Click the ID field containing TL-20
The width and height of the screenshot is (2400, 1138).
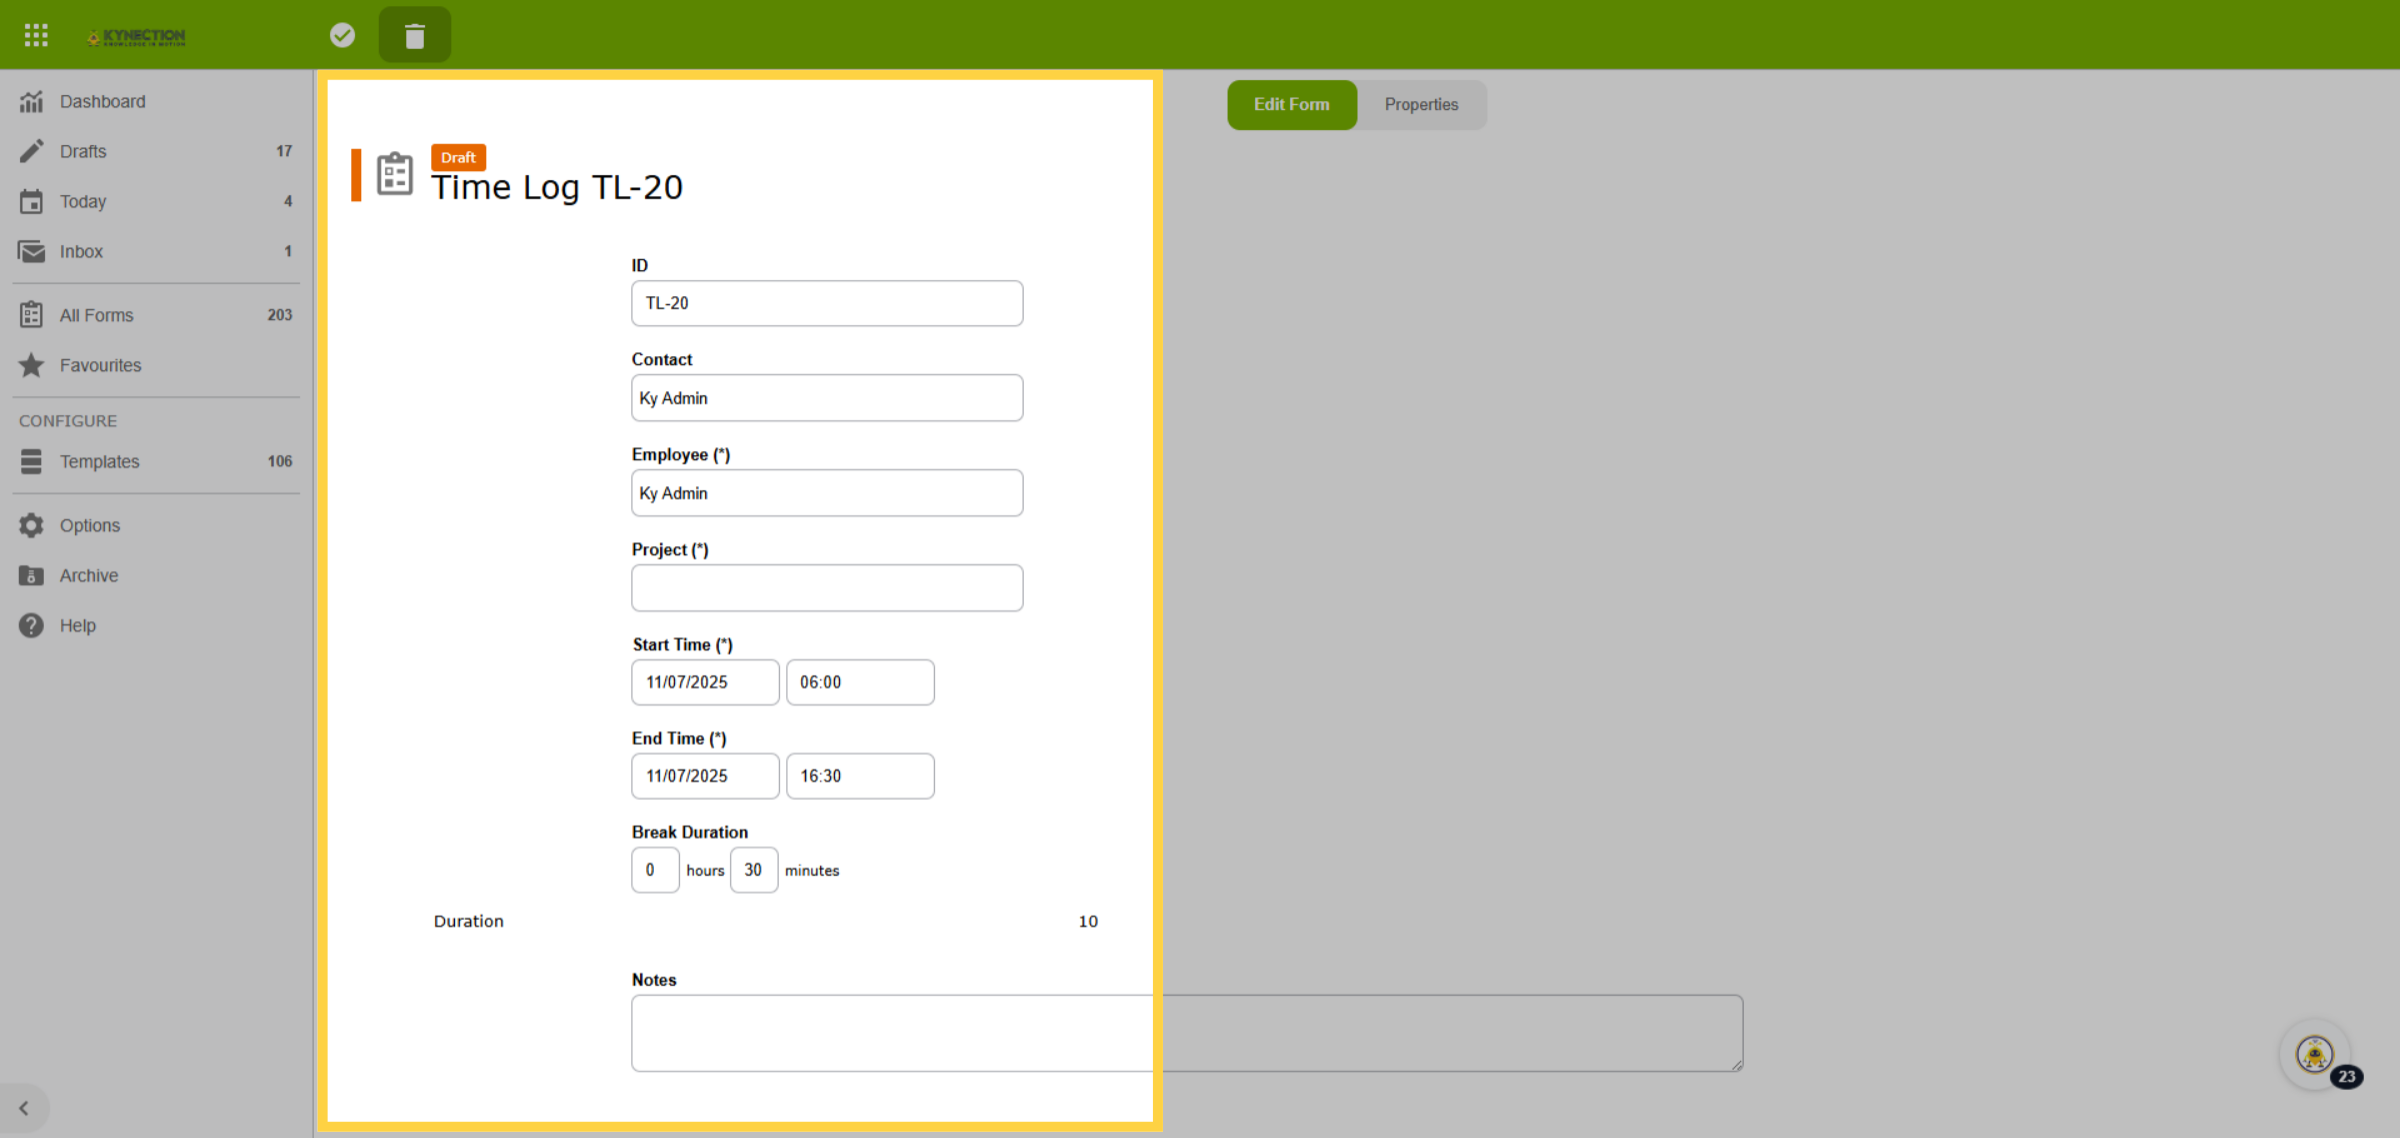827,303
